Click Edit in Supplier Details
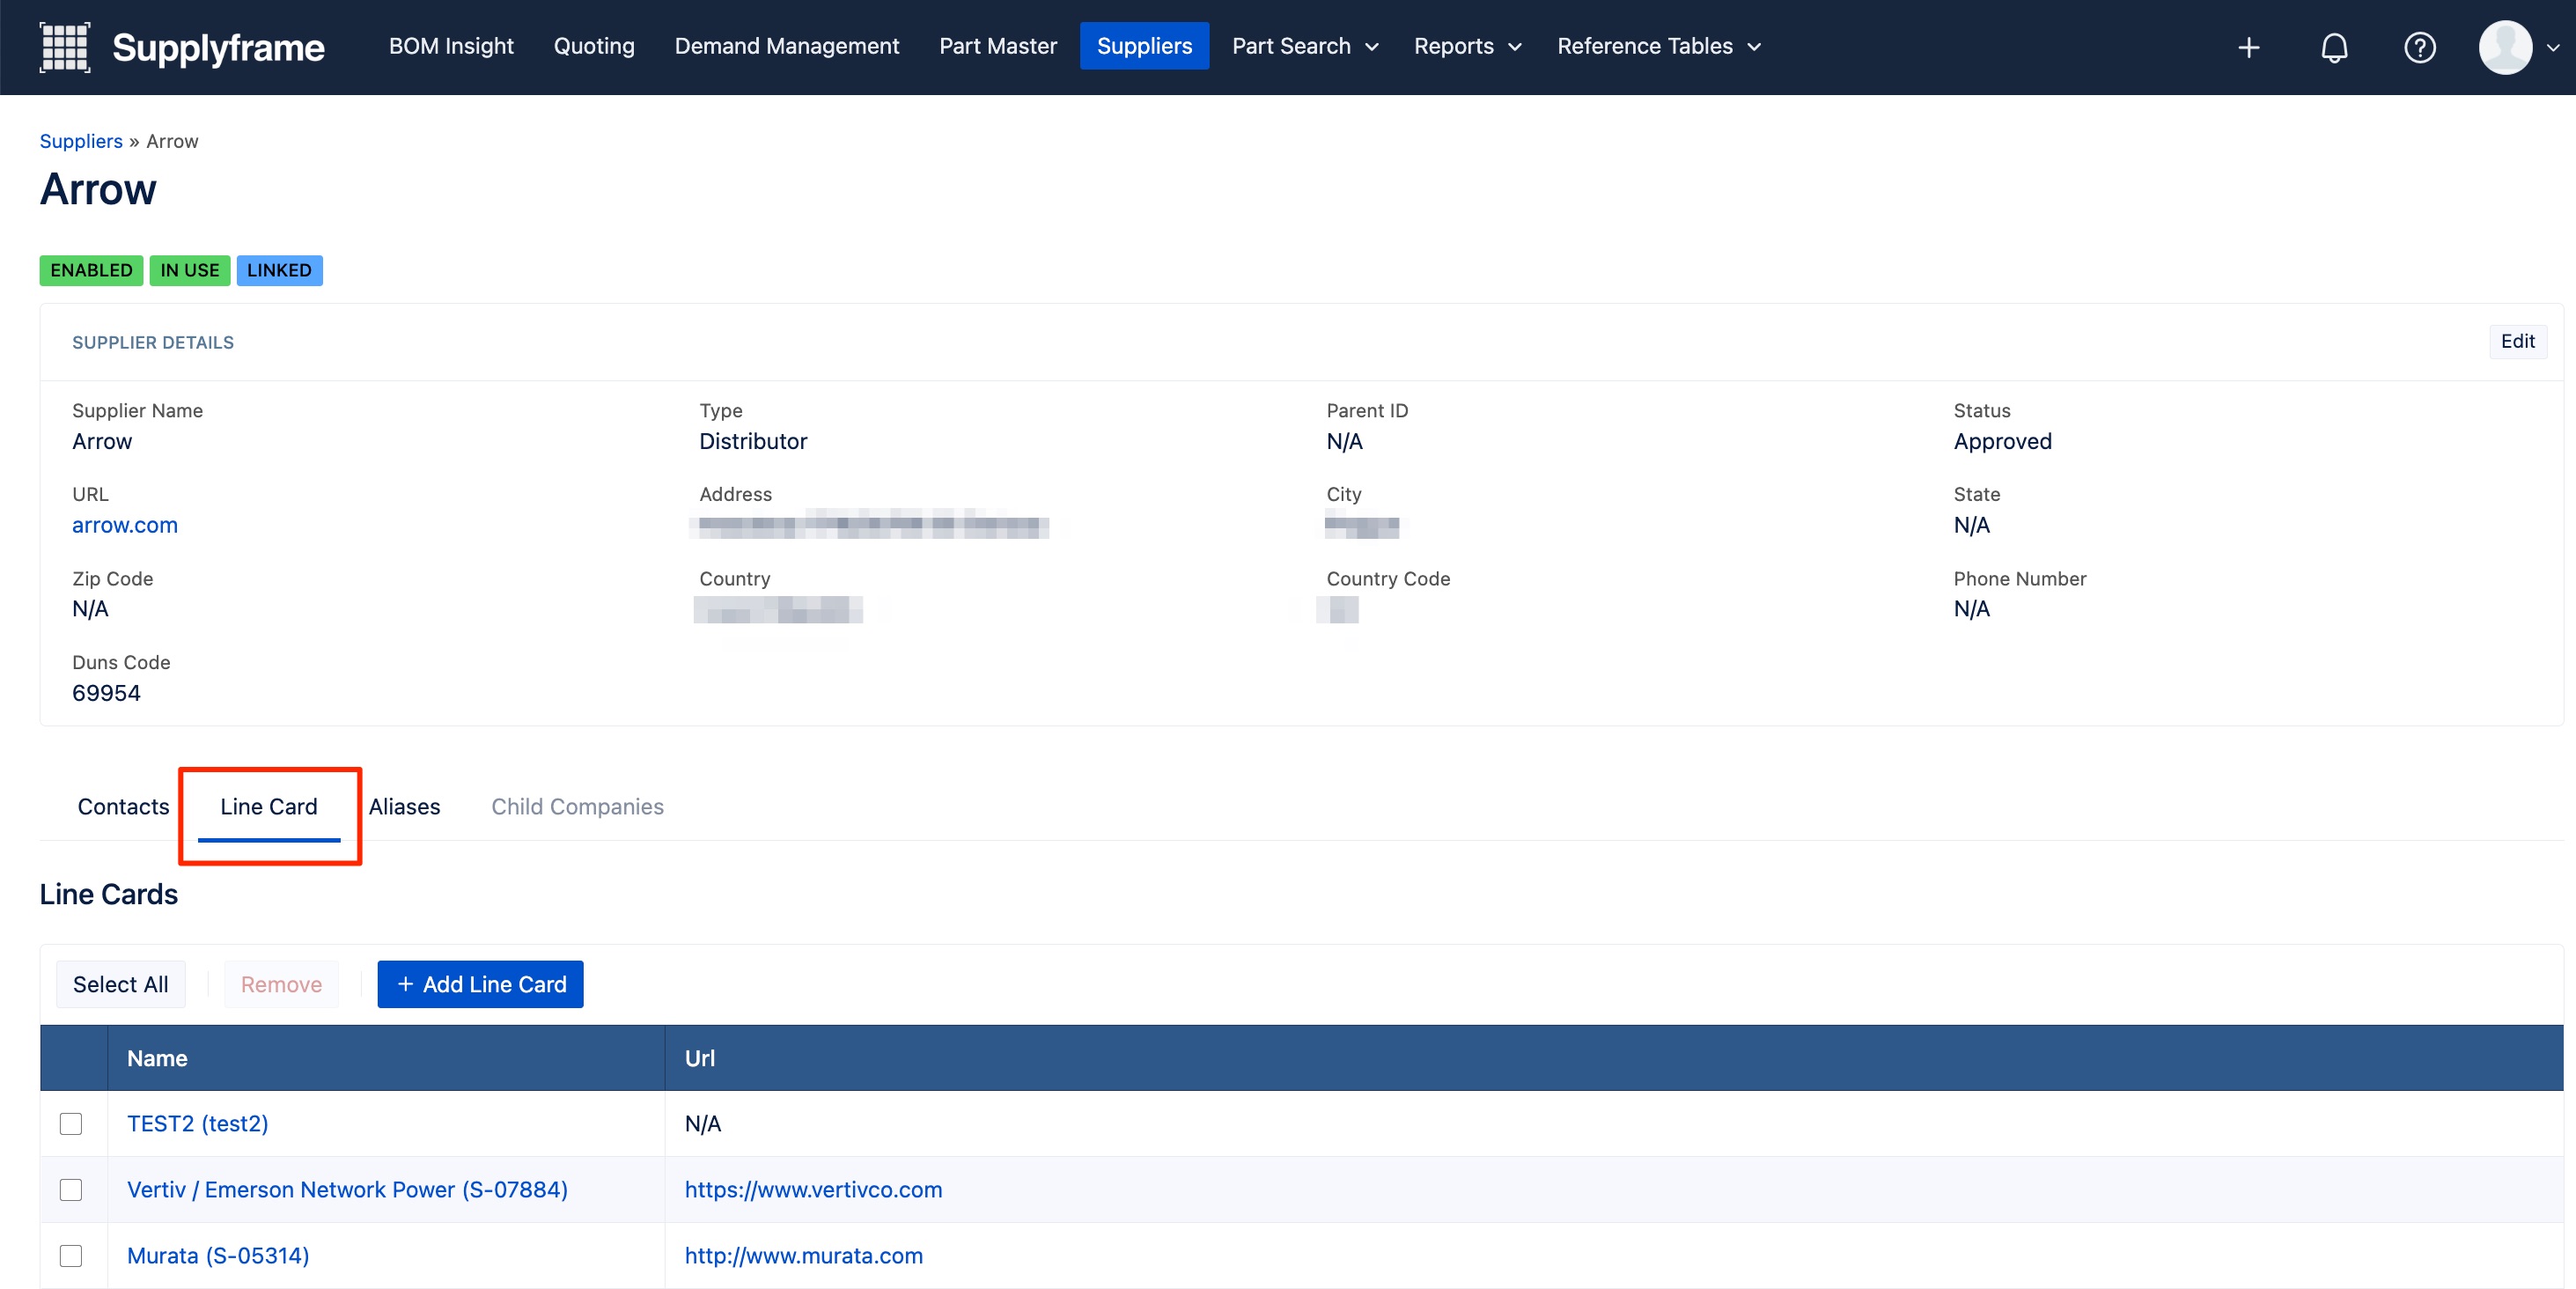The height and width of the screenshot is (1289, 2576). coord(2517,341)
